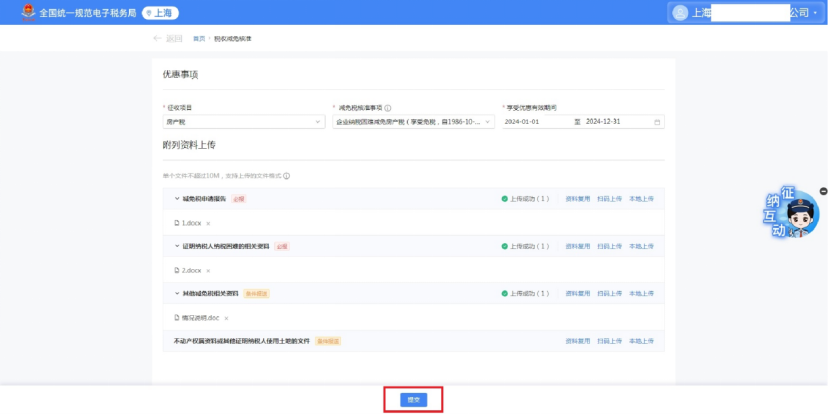
Task: Click 本地上传 for 不动产权属资料 row
Action: click(x=641, y=341)
